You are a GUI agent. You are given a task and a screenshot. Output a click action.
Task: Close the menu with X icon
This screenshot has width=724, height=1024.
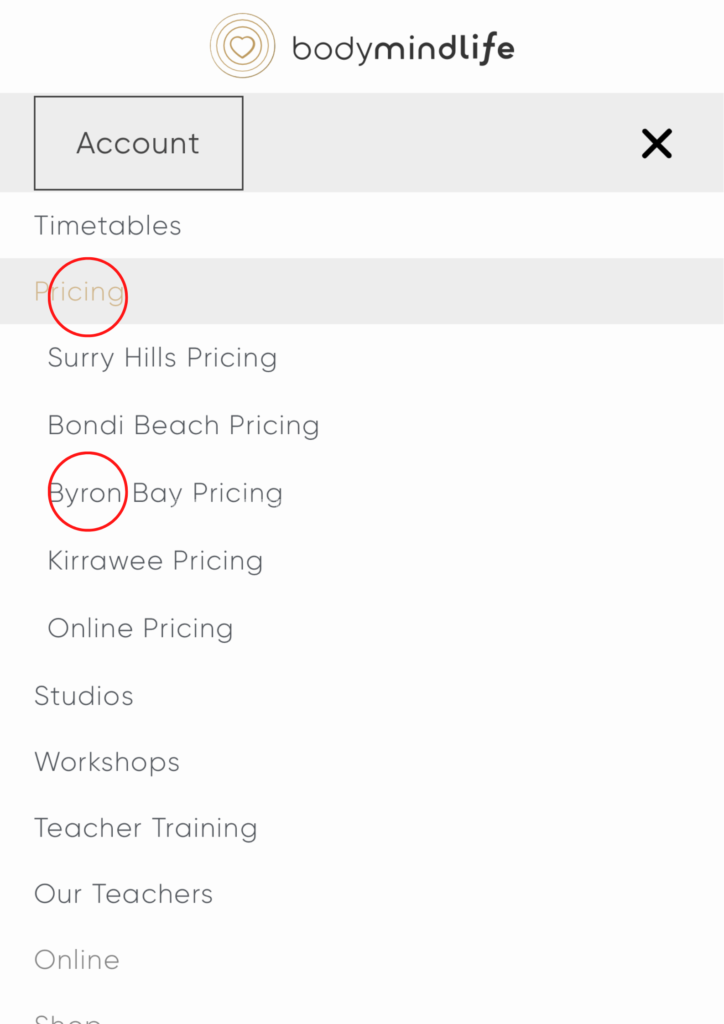[x=657, y=144]
